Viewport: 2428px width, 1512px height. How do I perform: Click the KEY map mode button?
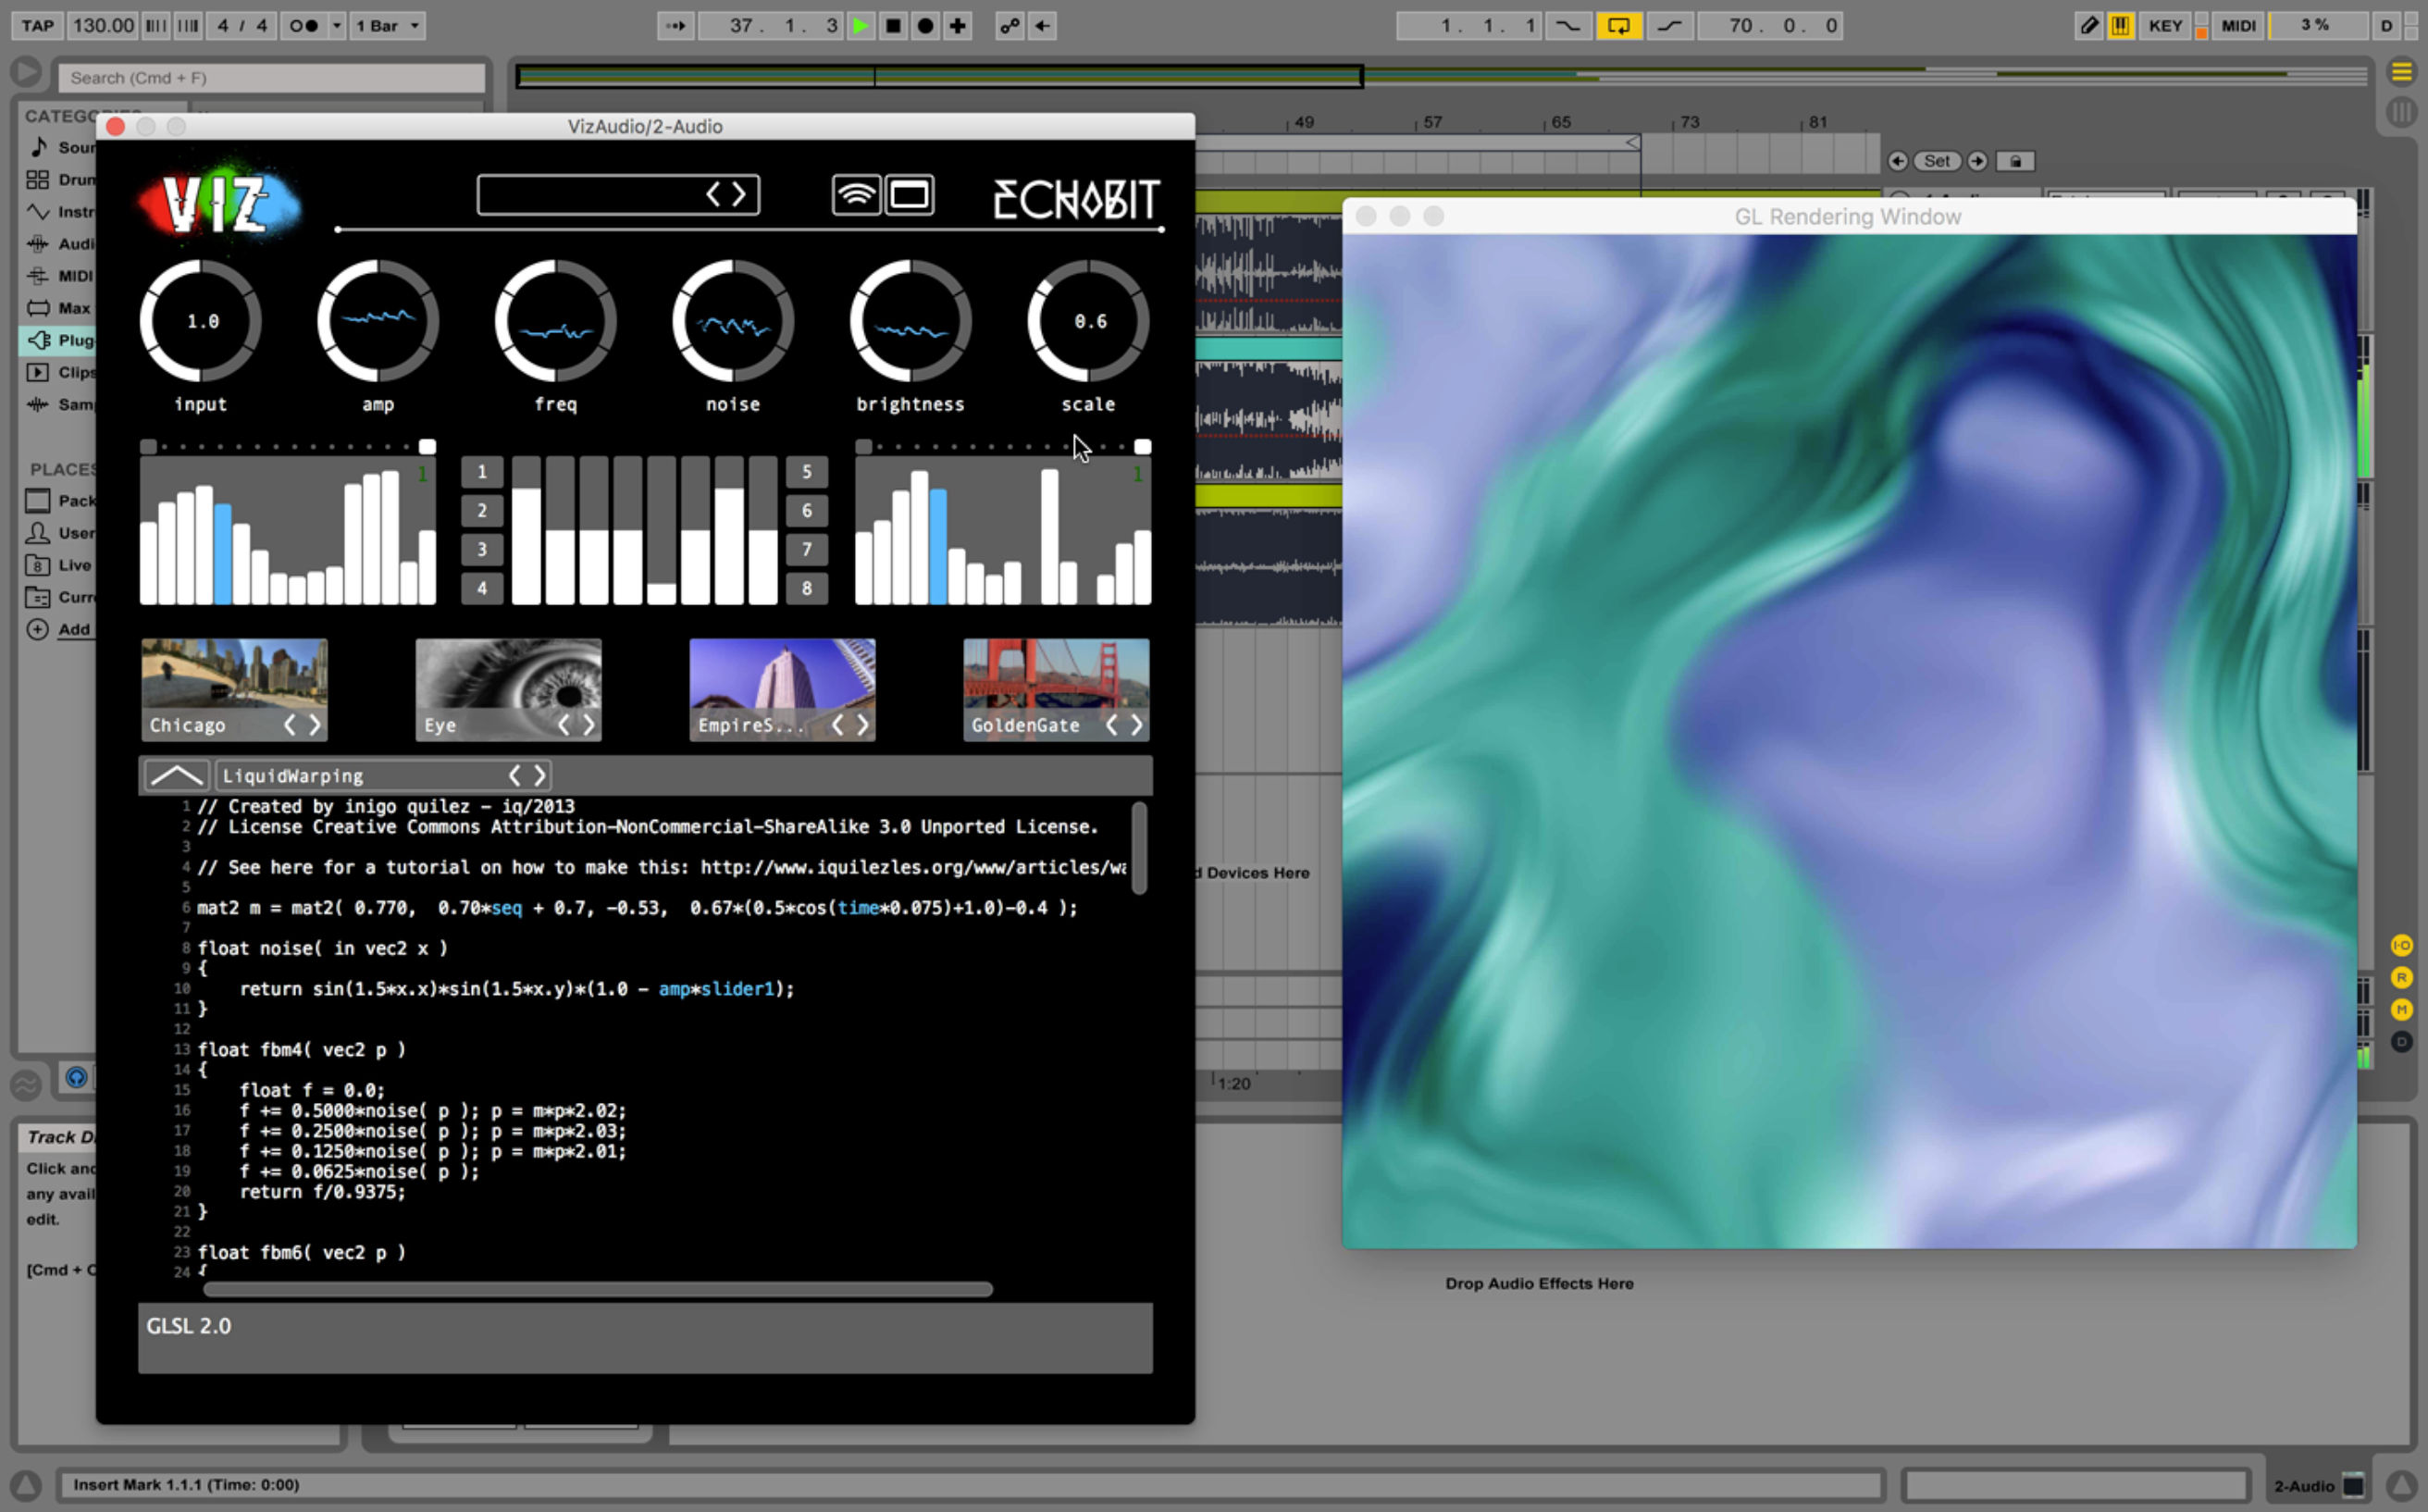click(x=2165, y=26)
